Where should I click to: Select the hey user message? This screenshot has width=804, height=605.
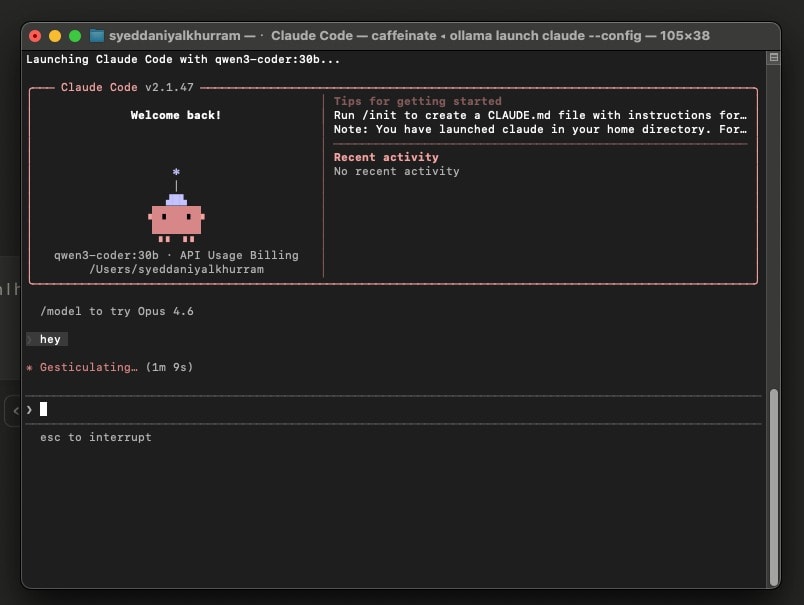coord(48,339)
